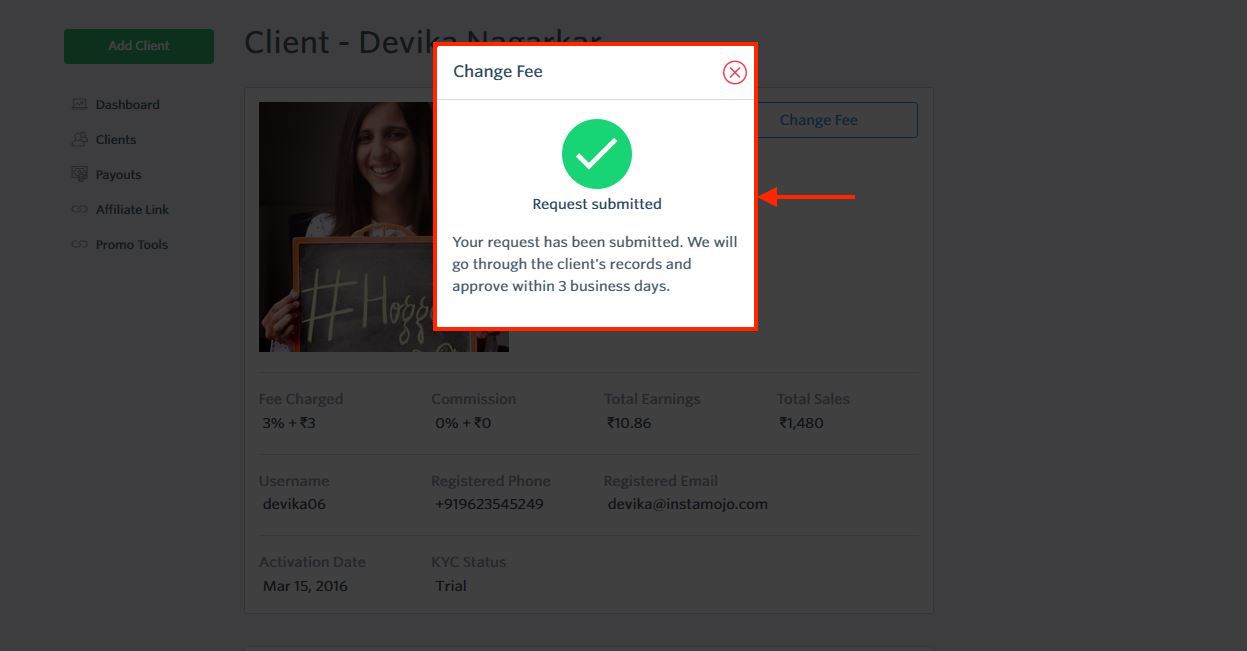Image resolution: width=1247 pixels, height=651 pixels.
Task: Click the Total Sales value ₹1,480
Action: (x=802, y=423)
